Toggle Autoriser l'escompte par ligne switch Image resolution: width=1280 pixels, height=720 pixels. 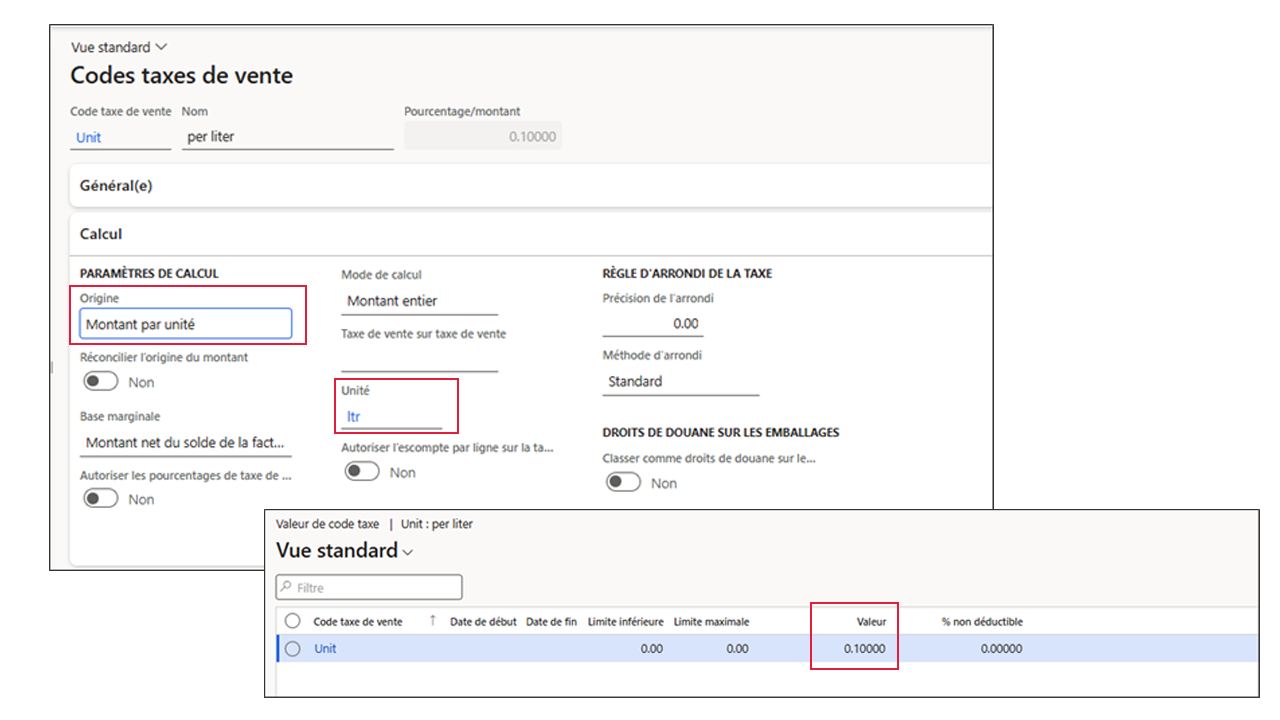361,472
